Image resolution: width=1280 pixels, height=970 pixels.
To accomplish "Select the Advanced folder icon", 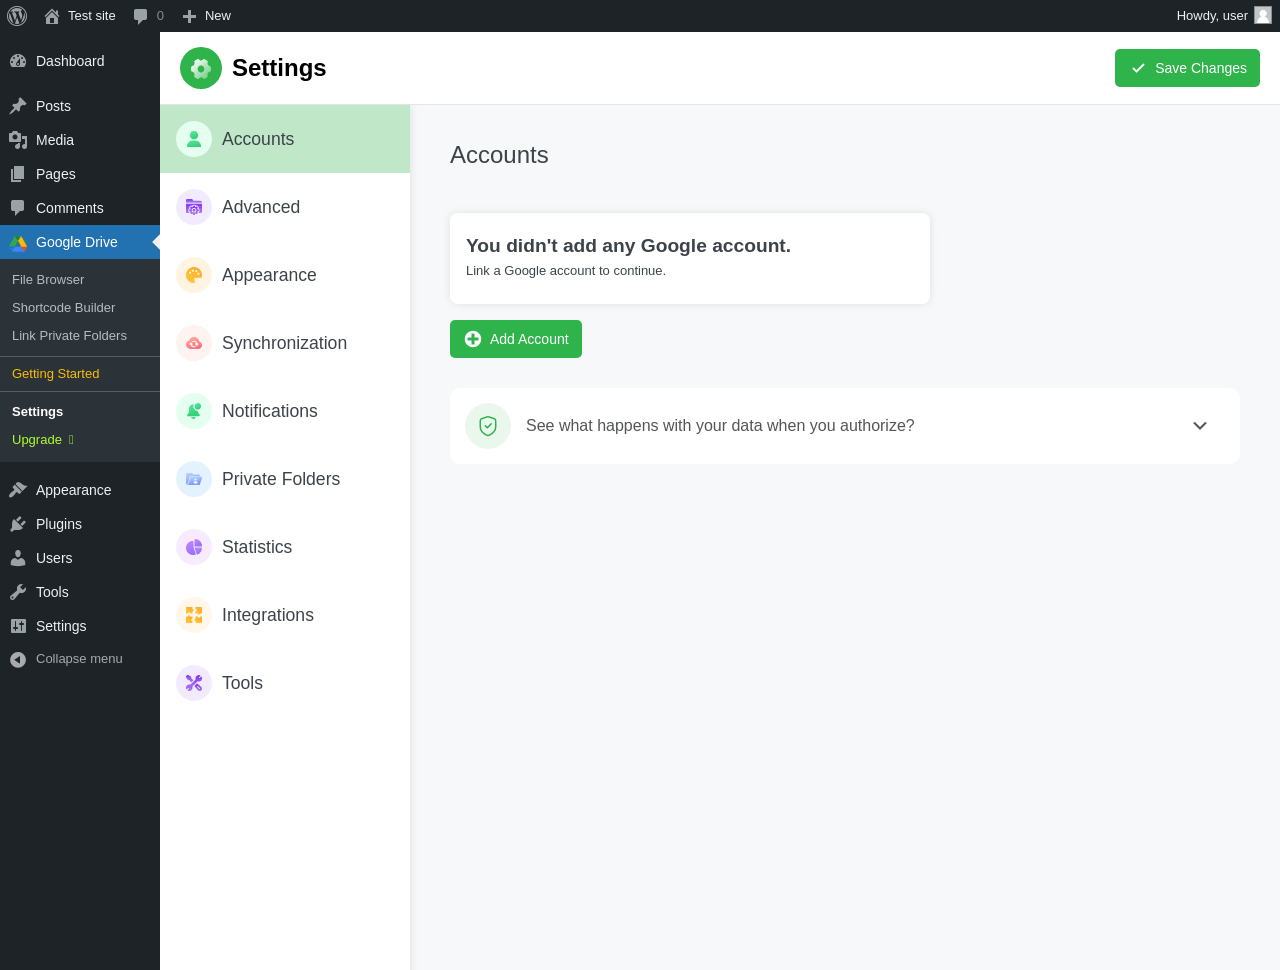I will [x=194, y=207].
